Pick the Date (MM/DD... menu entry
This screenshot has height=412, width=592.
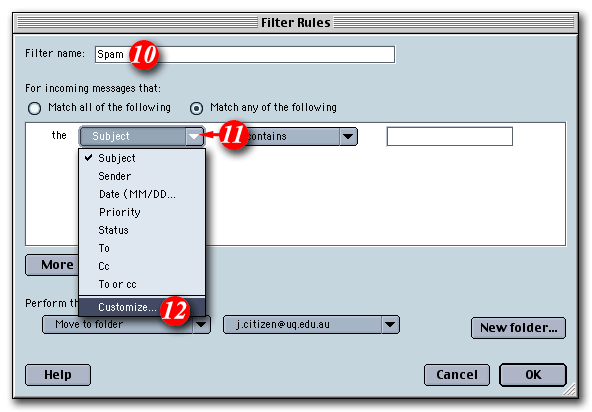tap(142, 194)
